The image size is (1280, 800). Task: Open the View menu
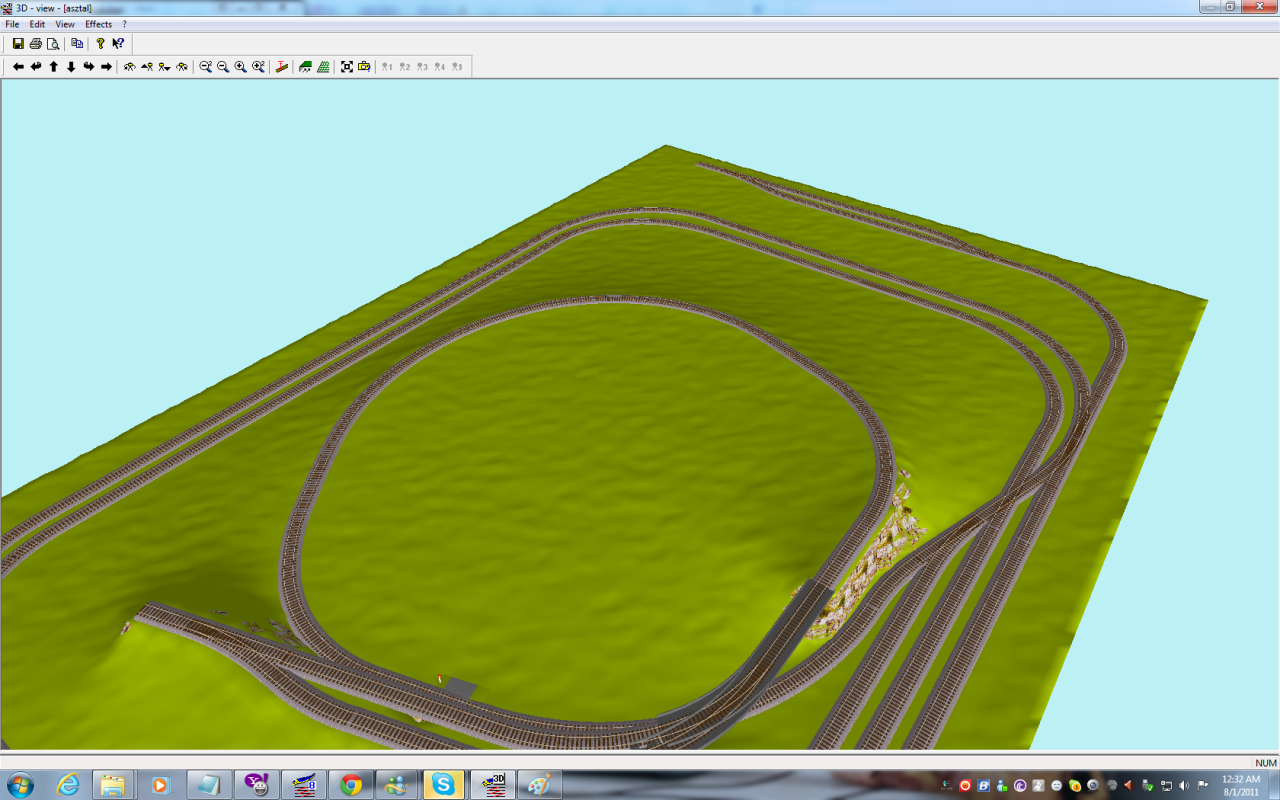pyautogui.click(x=65, y=24)
